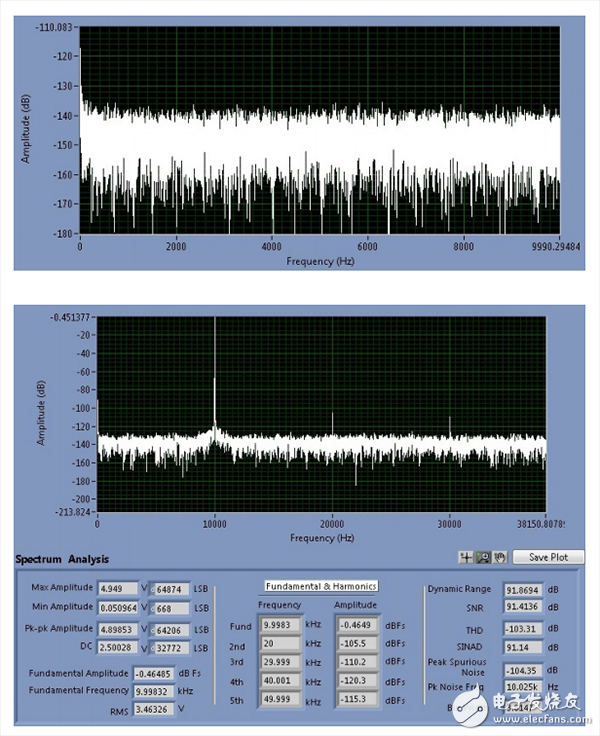Choose the hand panning tool
The width and height of the screenshot is (600, 736).
[x=500, y=557]
